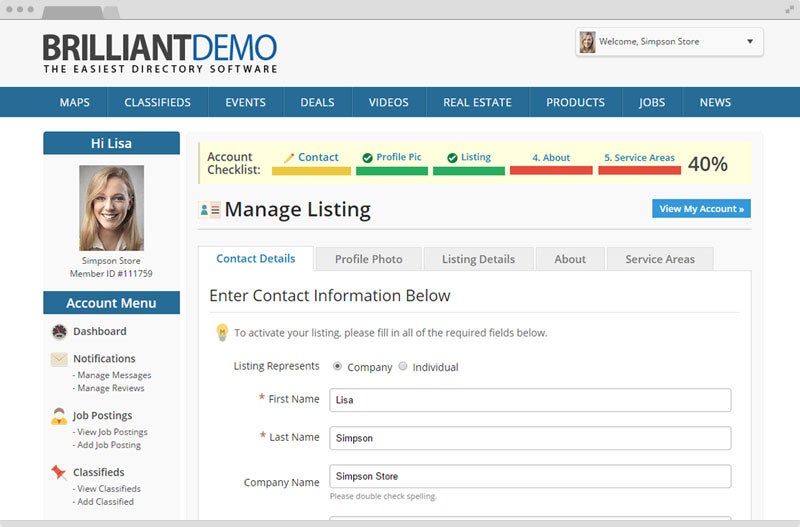
Task: Select the Individual radio button
Action: tap(403, 366)
